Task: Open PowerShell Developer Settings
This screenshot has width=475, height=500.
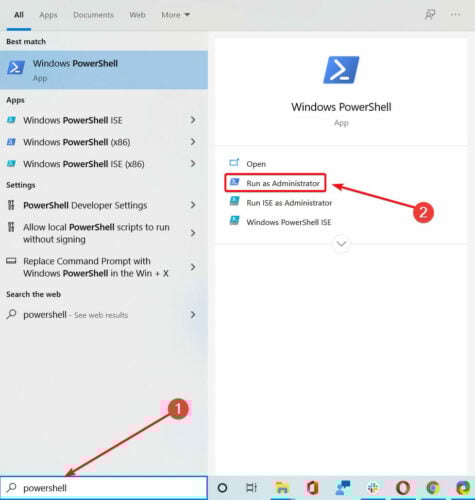Action: [104, 205]
